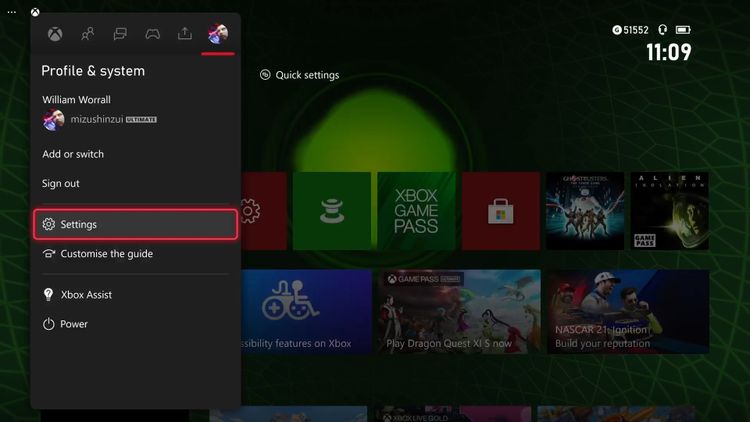750x422 pixels.
Task: Select the controller Game activity tab
Action: (x=152, y=34)
